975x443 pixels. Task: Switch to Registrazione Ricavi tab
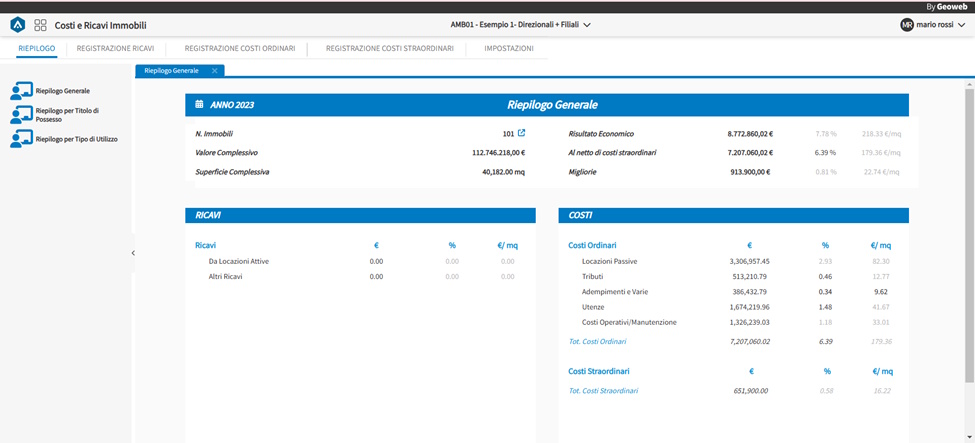[x=115, y=48]
